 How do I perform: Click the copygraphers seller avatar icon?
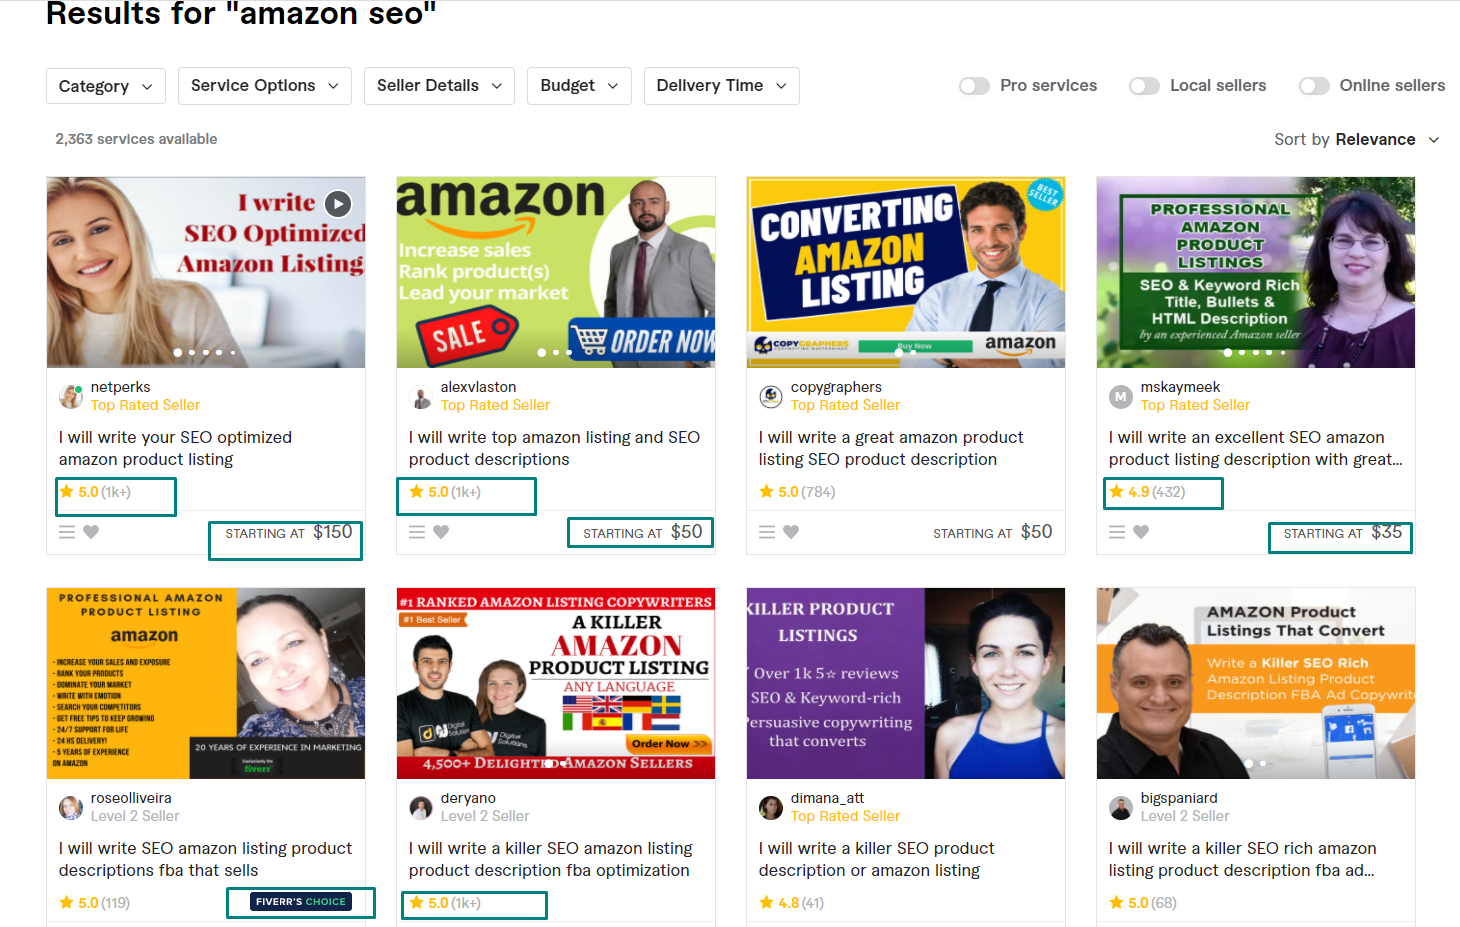tap(771, 396)
